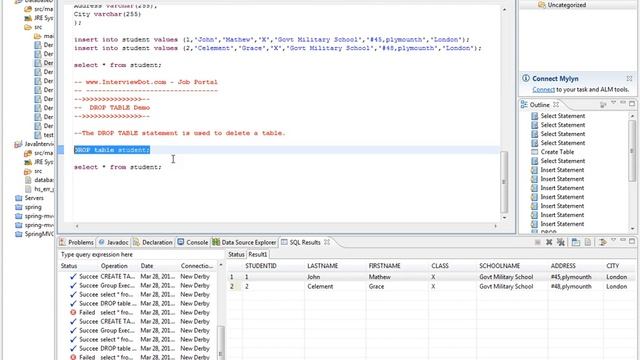Screen dimensions: 640x360
Task: Switch to the Console tab
Action: coord(193,242)
